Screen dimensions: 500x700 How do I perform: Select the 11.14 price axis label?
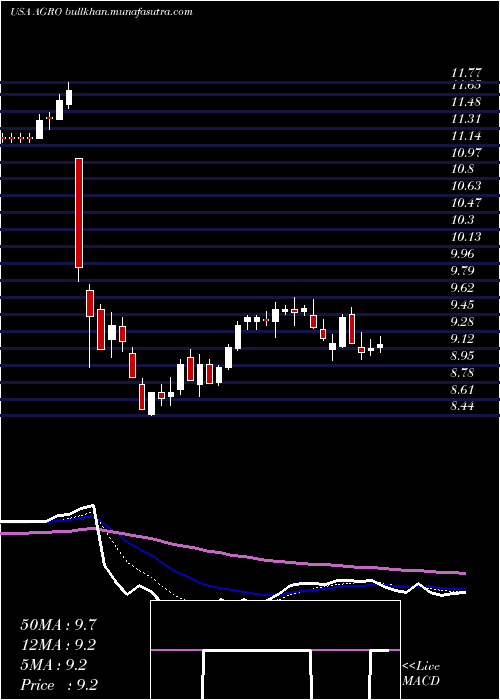pyautogui.click(x=467, y=136)
